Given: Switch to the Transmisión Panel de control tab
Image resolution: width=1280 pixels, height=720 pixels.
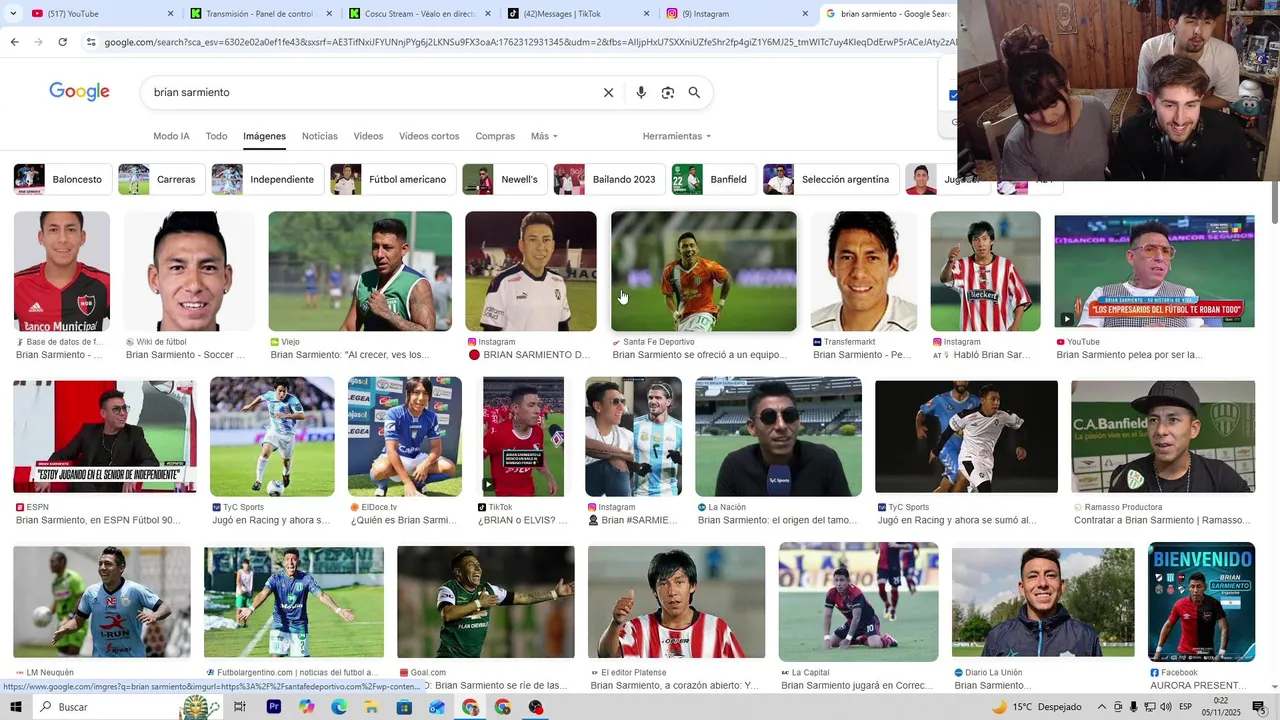Looking at the screenshot, I should (x=262, y=14).
